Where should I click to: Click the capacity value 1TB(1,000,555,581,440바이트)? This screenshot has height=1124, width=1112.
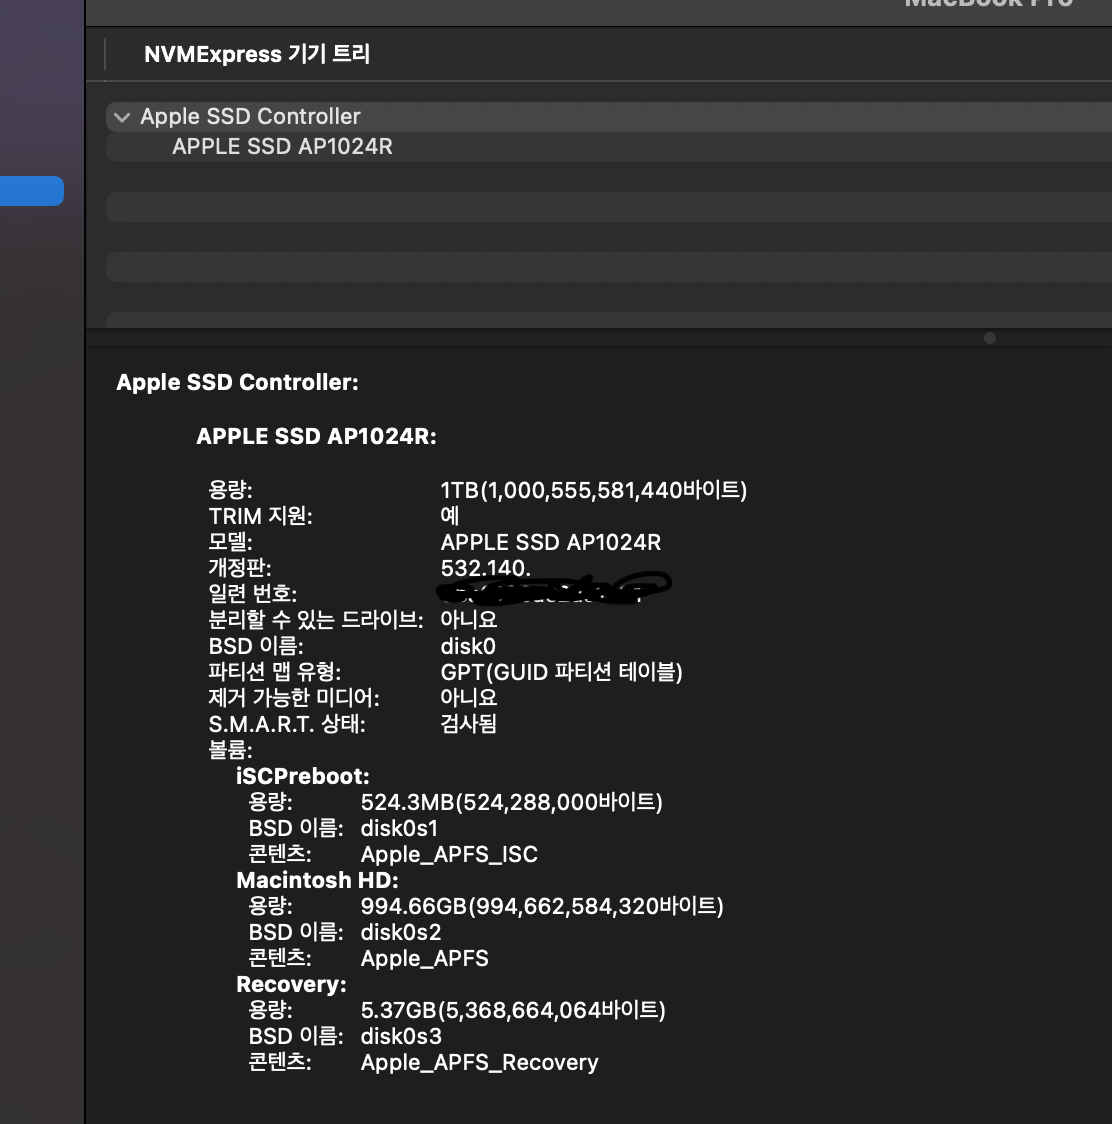tap(594, 490)
